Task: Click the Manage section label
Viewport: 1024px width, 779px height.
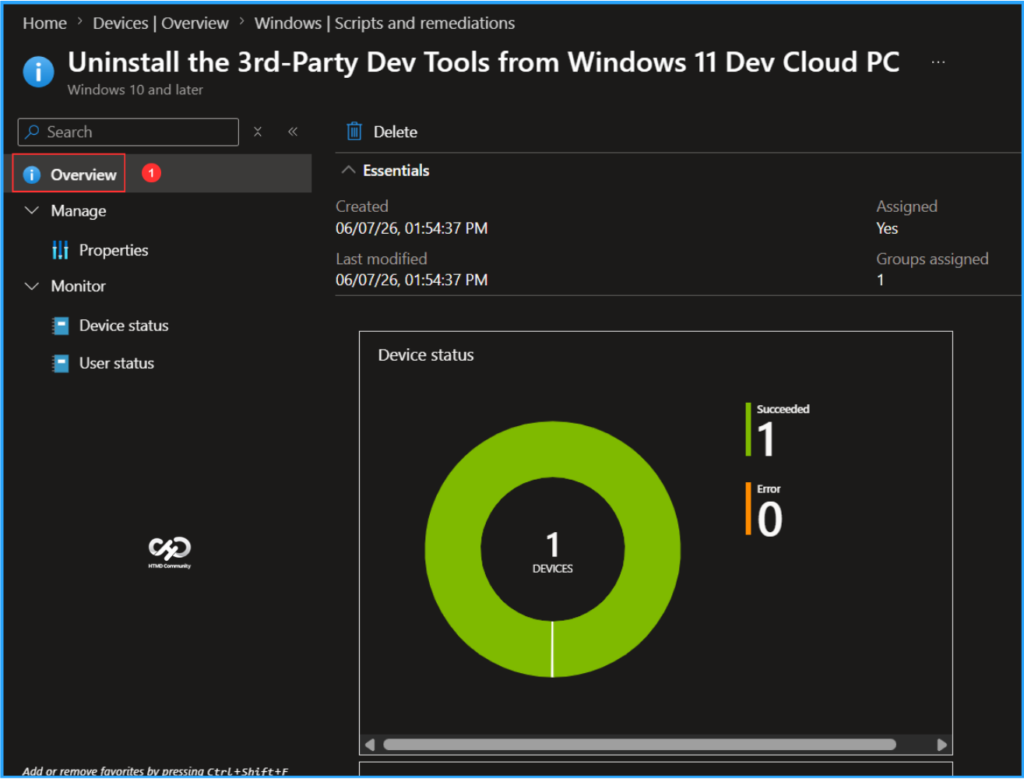Action: pyautogui.click(x=78, y=211)
